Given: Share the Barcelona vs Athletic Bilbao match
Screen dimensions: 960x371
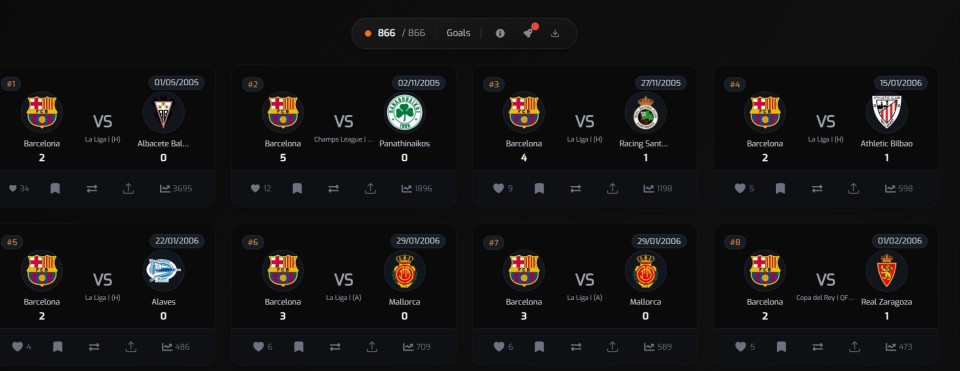Looking at the screenshot, I should 853,189.
